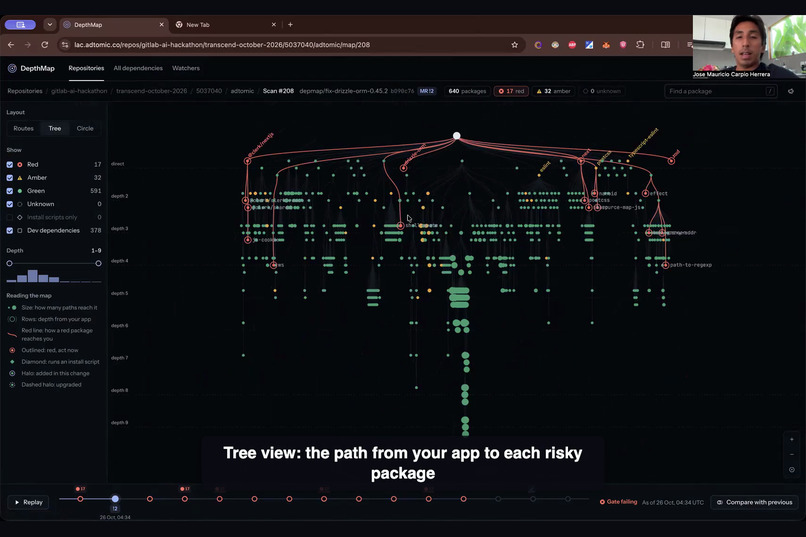The width and height of the screenshot is (806, 537).
Task: Select the red js-cookie node
Action: click(x=248, y=239)
